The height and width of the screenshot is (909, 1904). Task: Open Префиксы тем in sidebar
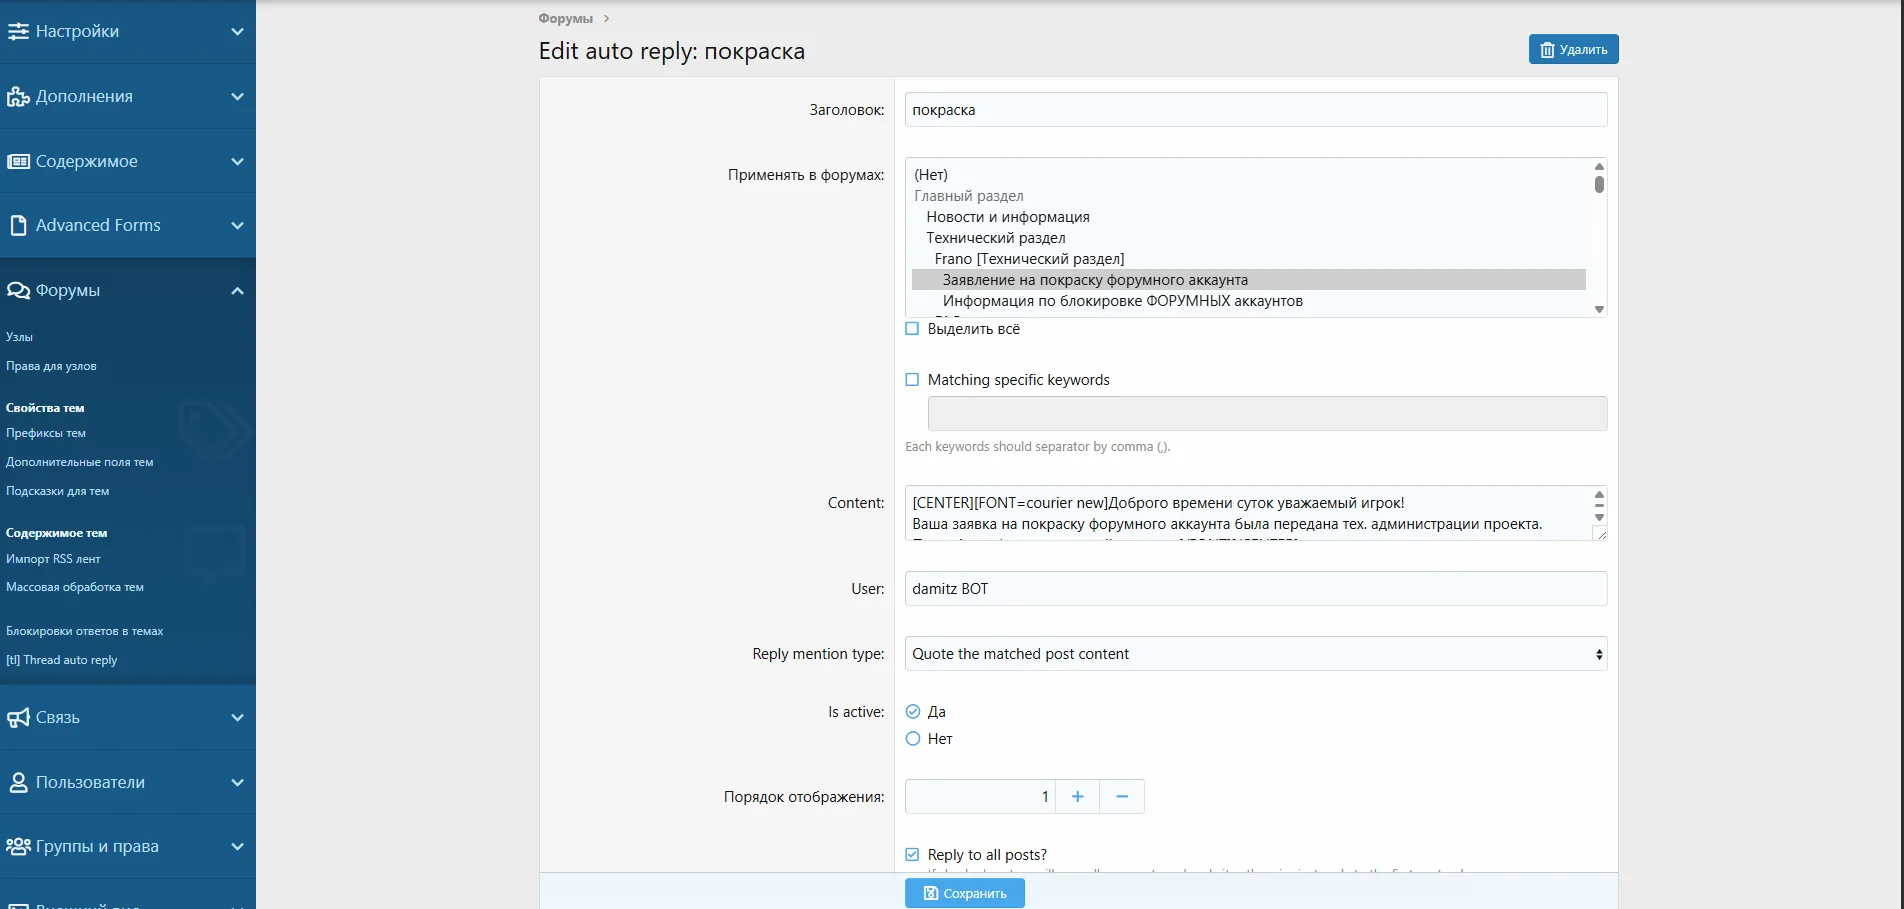pos(46,433)
